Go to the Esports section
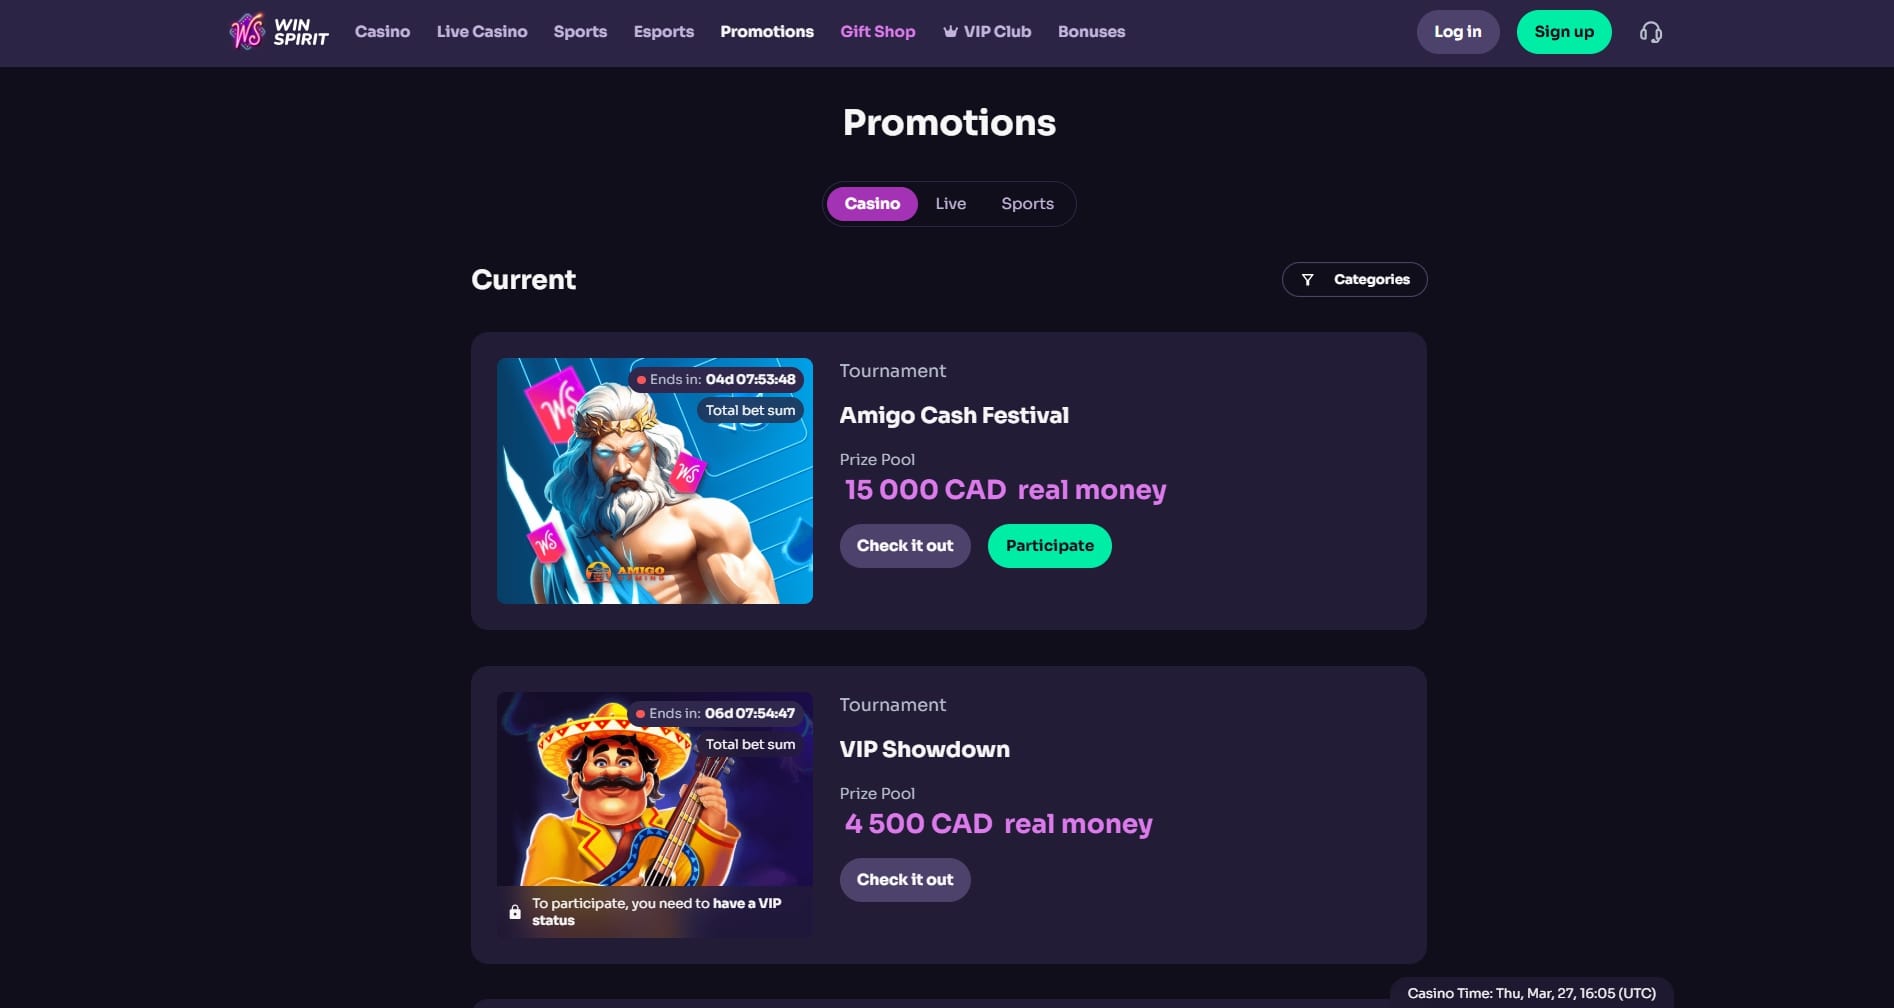 (x=664, y=32)
